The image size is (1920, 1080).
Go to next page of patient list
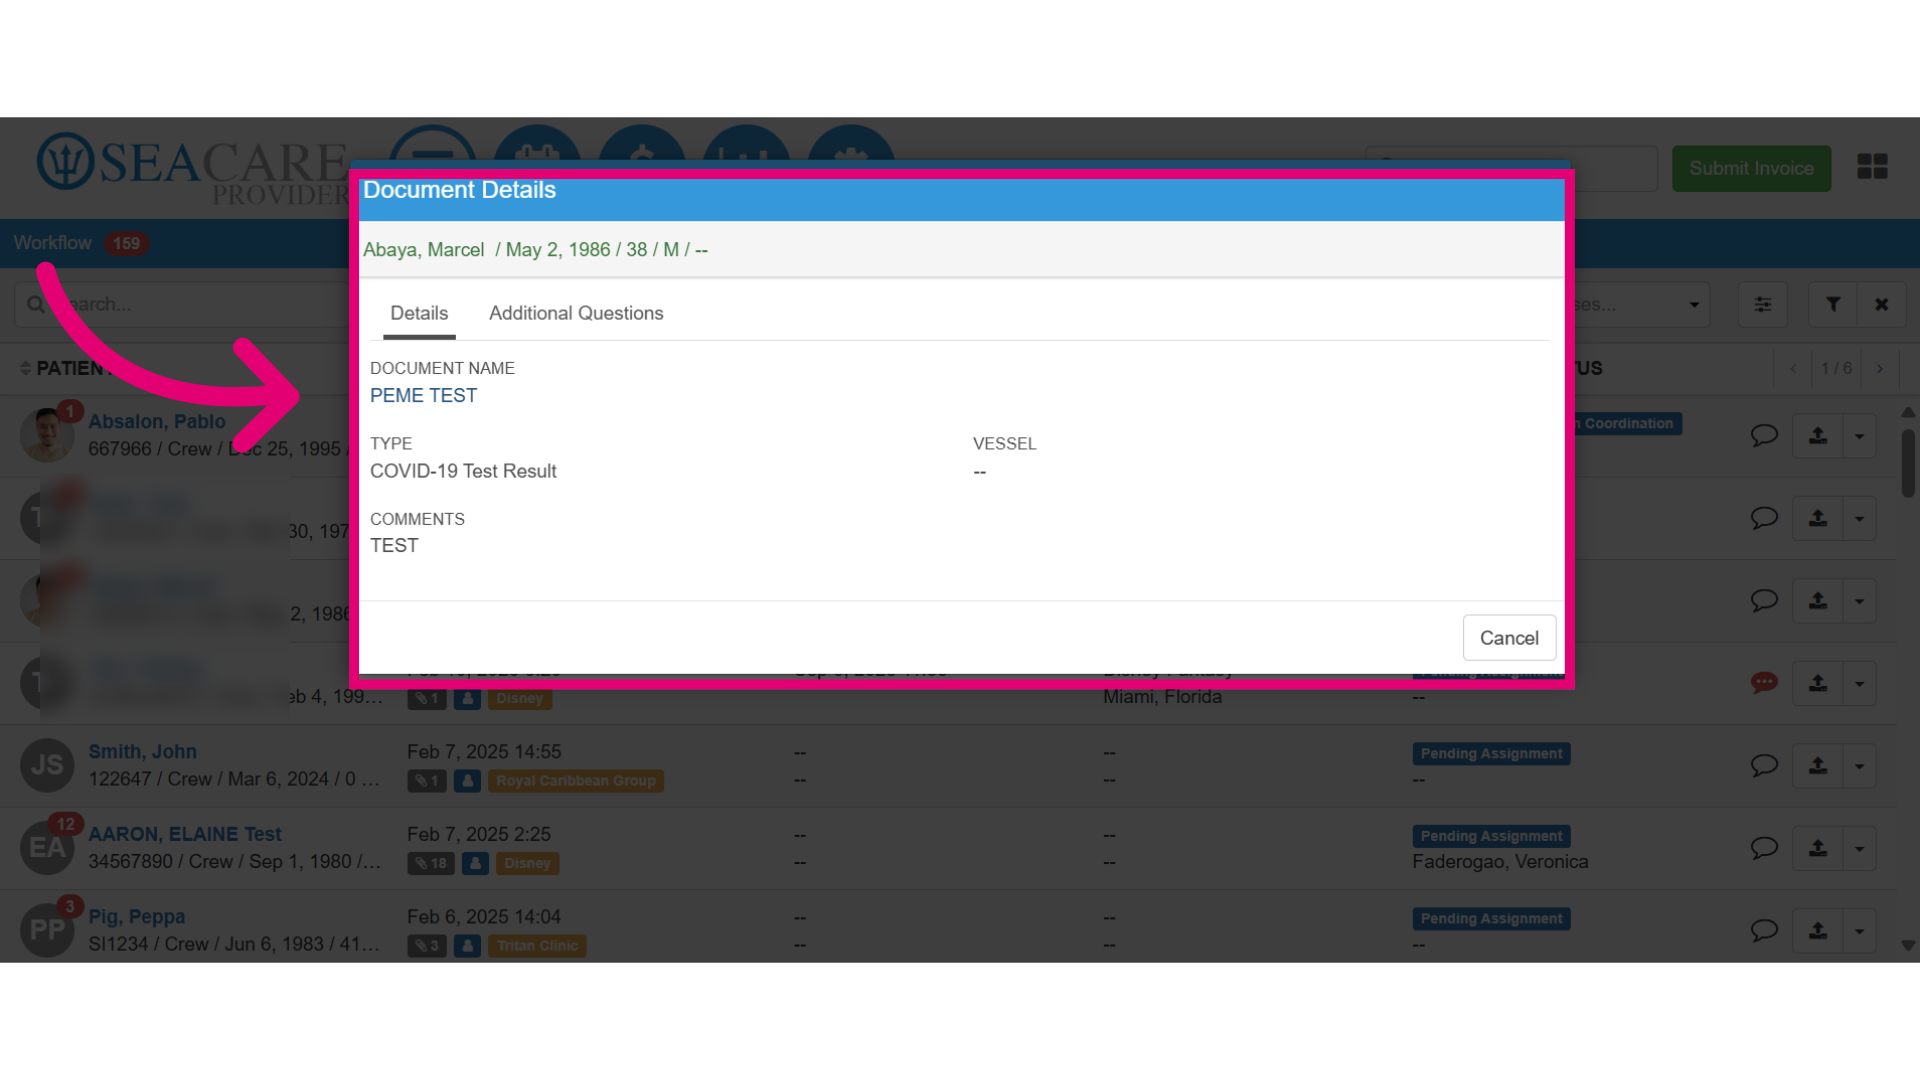point(1880,369)
